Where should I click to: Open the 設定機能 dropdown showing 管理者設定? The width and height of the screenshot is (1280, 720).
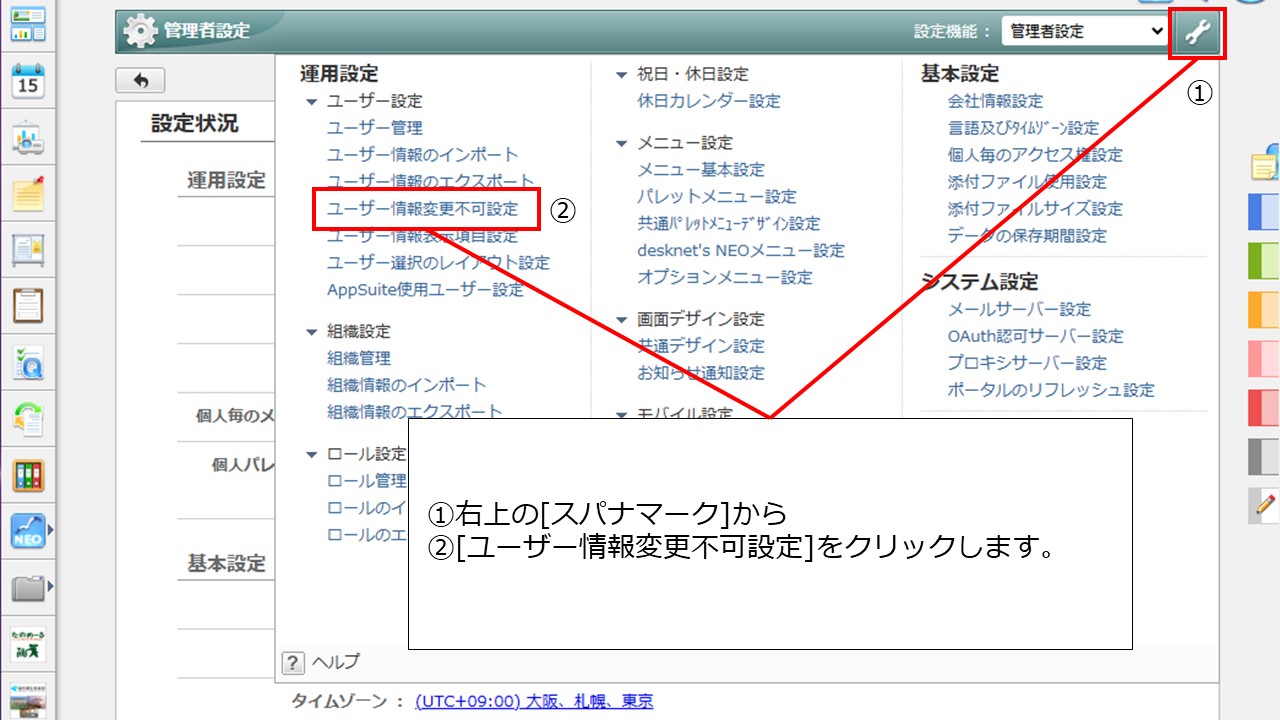coord(1085,31)
